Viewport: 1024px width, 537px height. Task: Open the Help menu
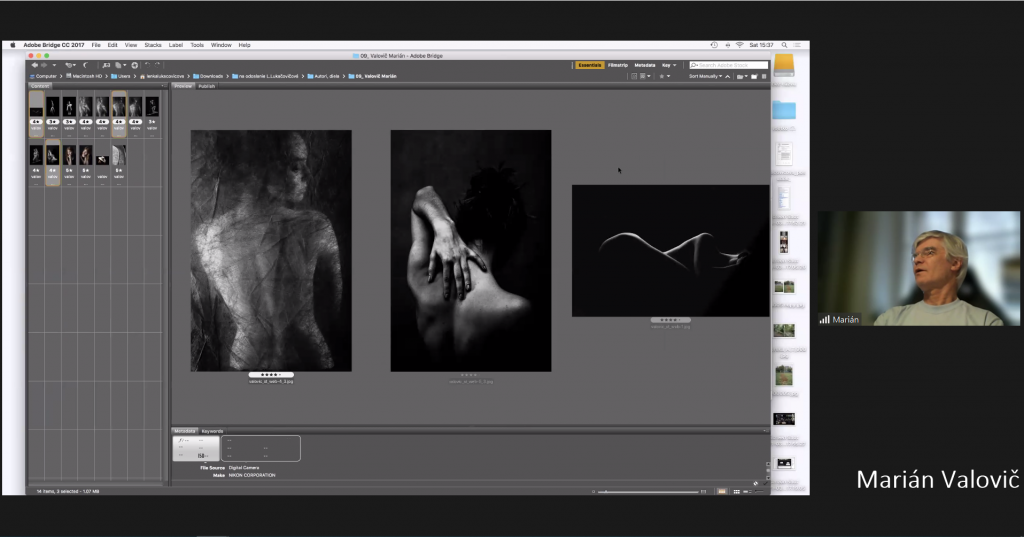pyautogui.click(x=244, y=45)
